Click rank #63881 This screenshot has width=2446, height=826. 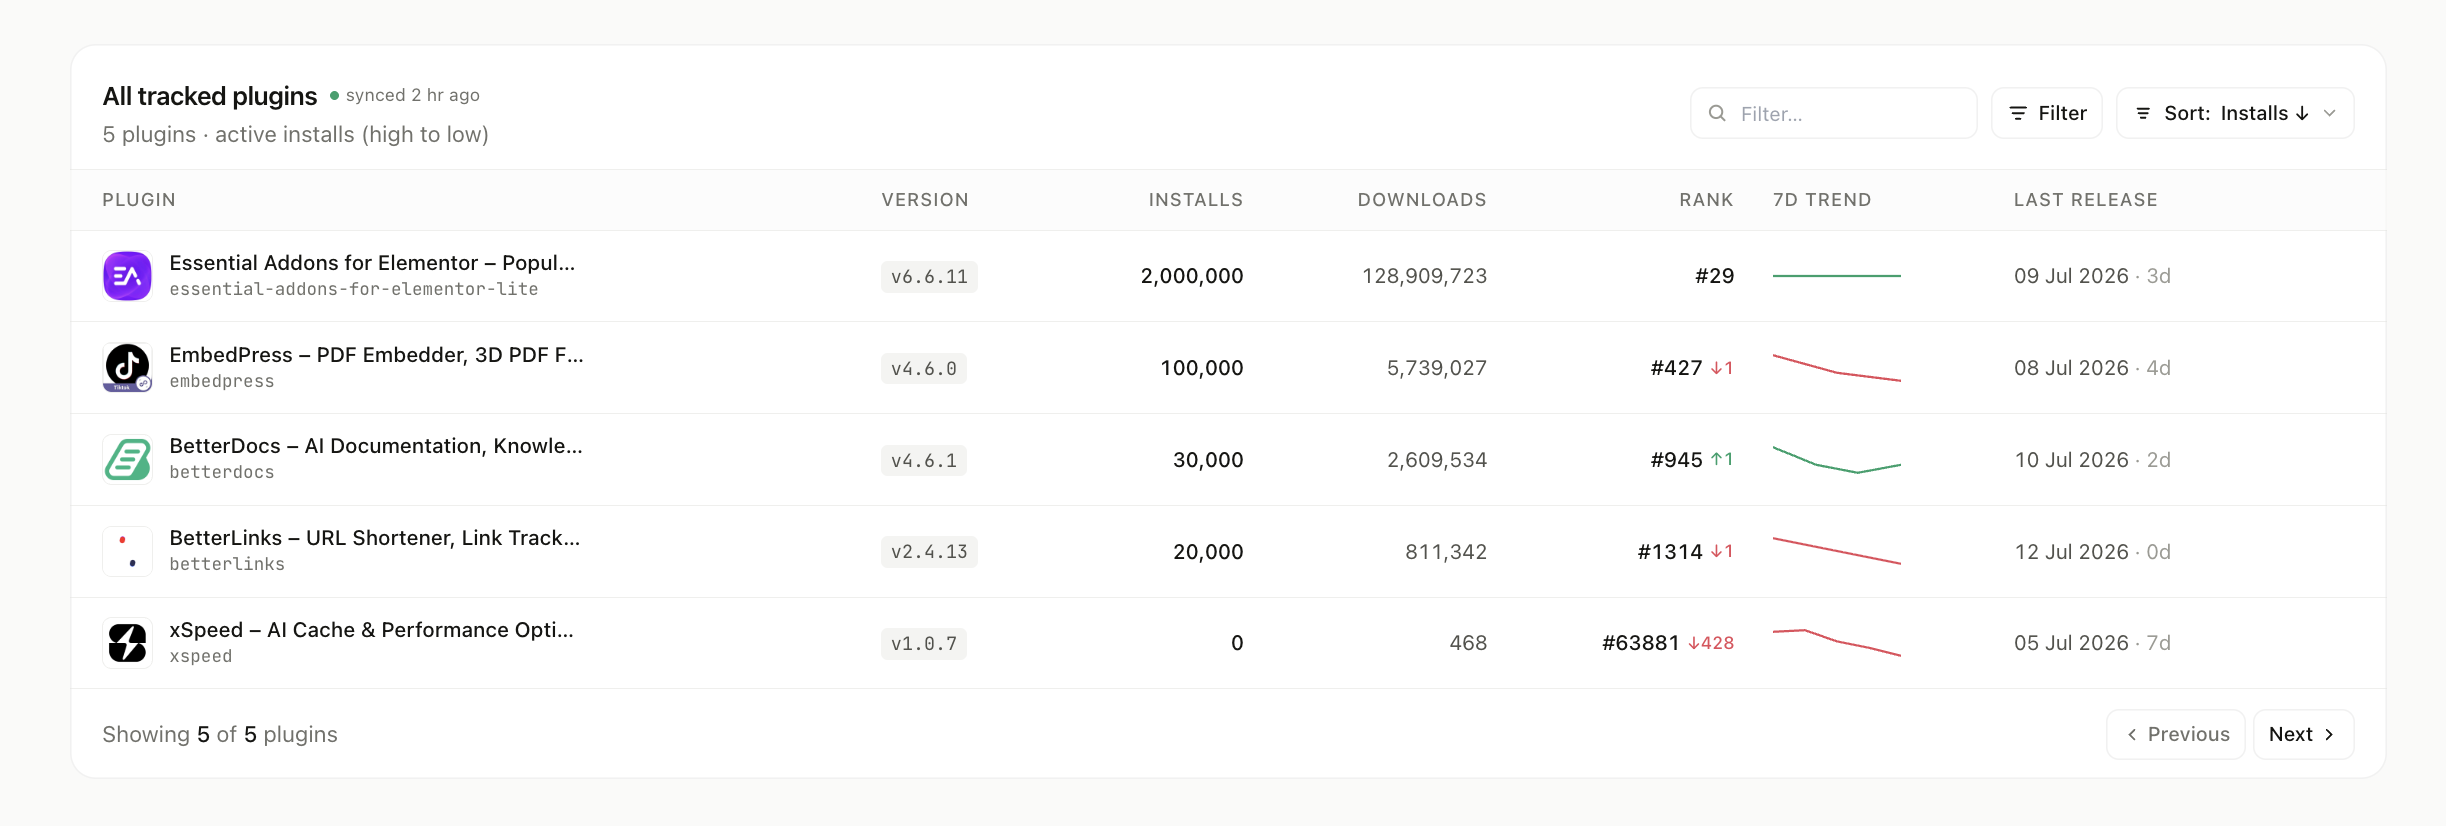[x=1641, y=643]
